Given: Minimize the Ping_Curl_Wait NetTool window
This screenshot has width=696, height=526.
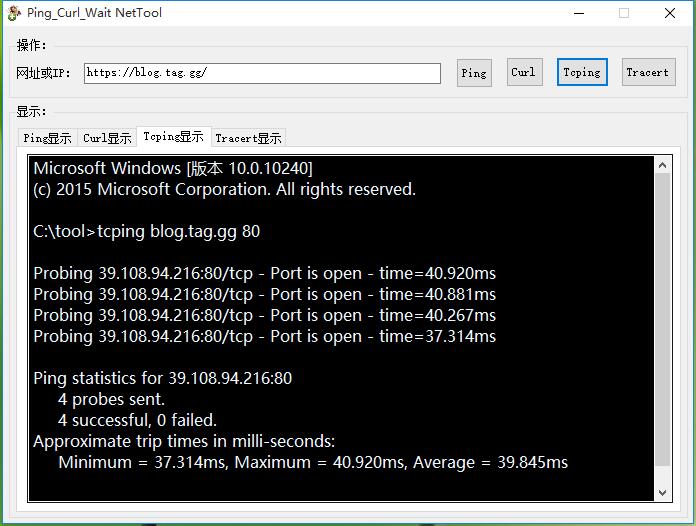Looking at the screenshot, I should [x=578, y=13].
